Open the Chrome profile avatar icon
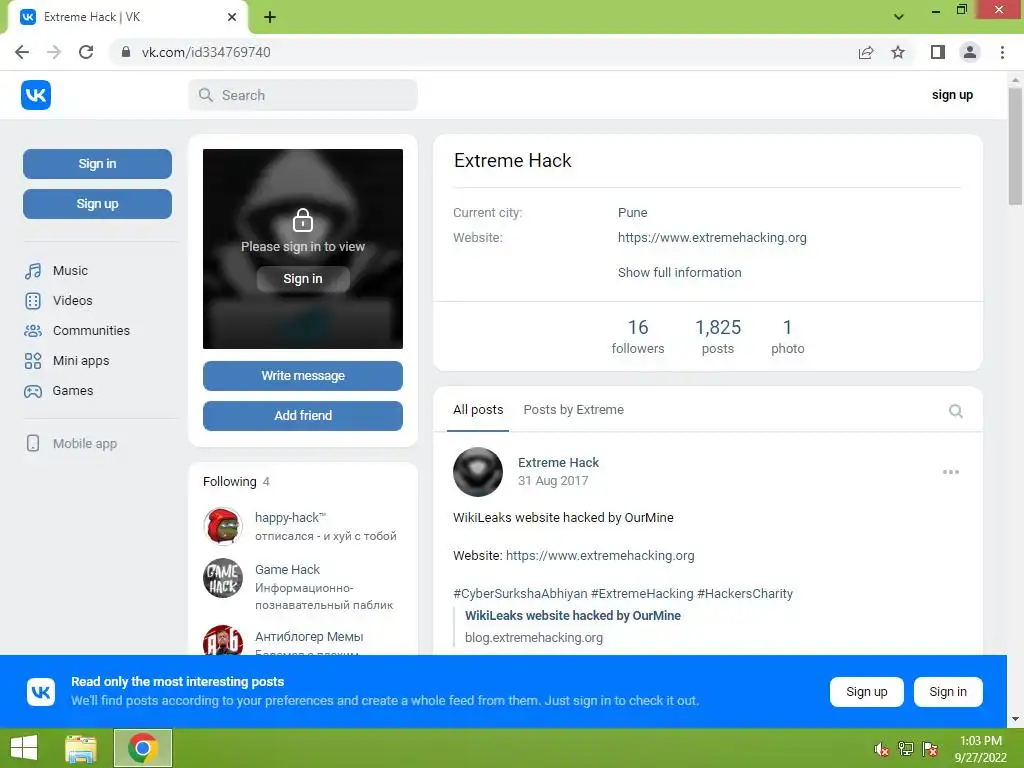This screenshot has height=768, width=1024. (x=970, y=52)
